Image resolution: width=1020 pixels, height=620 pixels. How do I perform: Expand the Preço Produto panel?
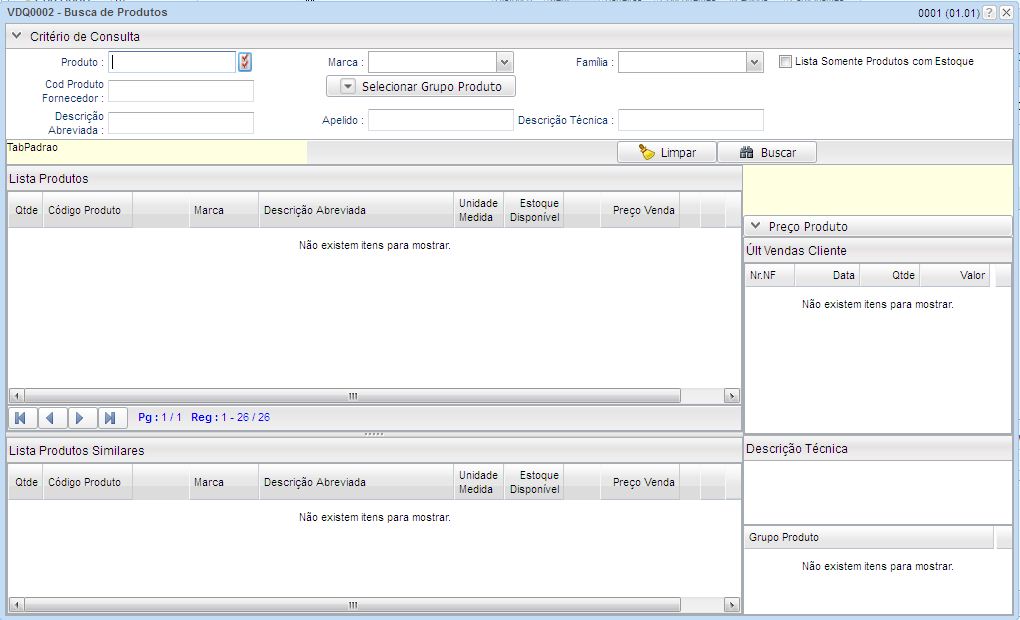tap(757, 225)
